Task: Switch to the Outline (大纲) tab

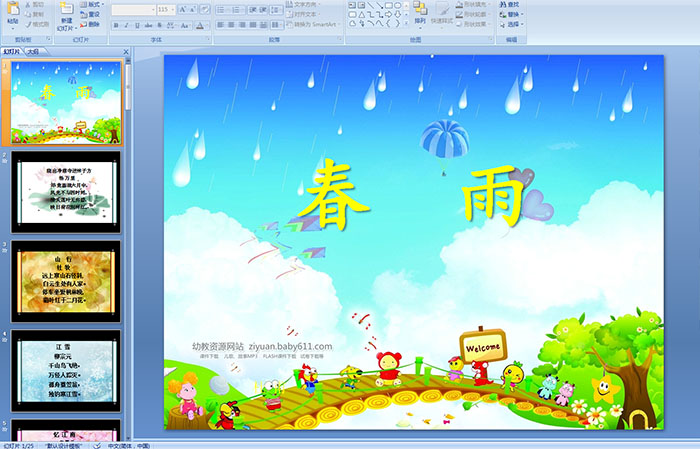Action: pos(33,51)
